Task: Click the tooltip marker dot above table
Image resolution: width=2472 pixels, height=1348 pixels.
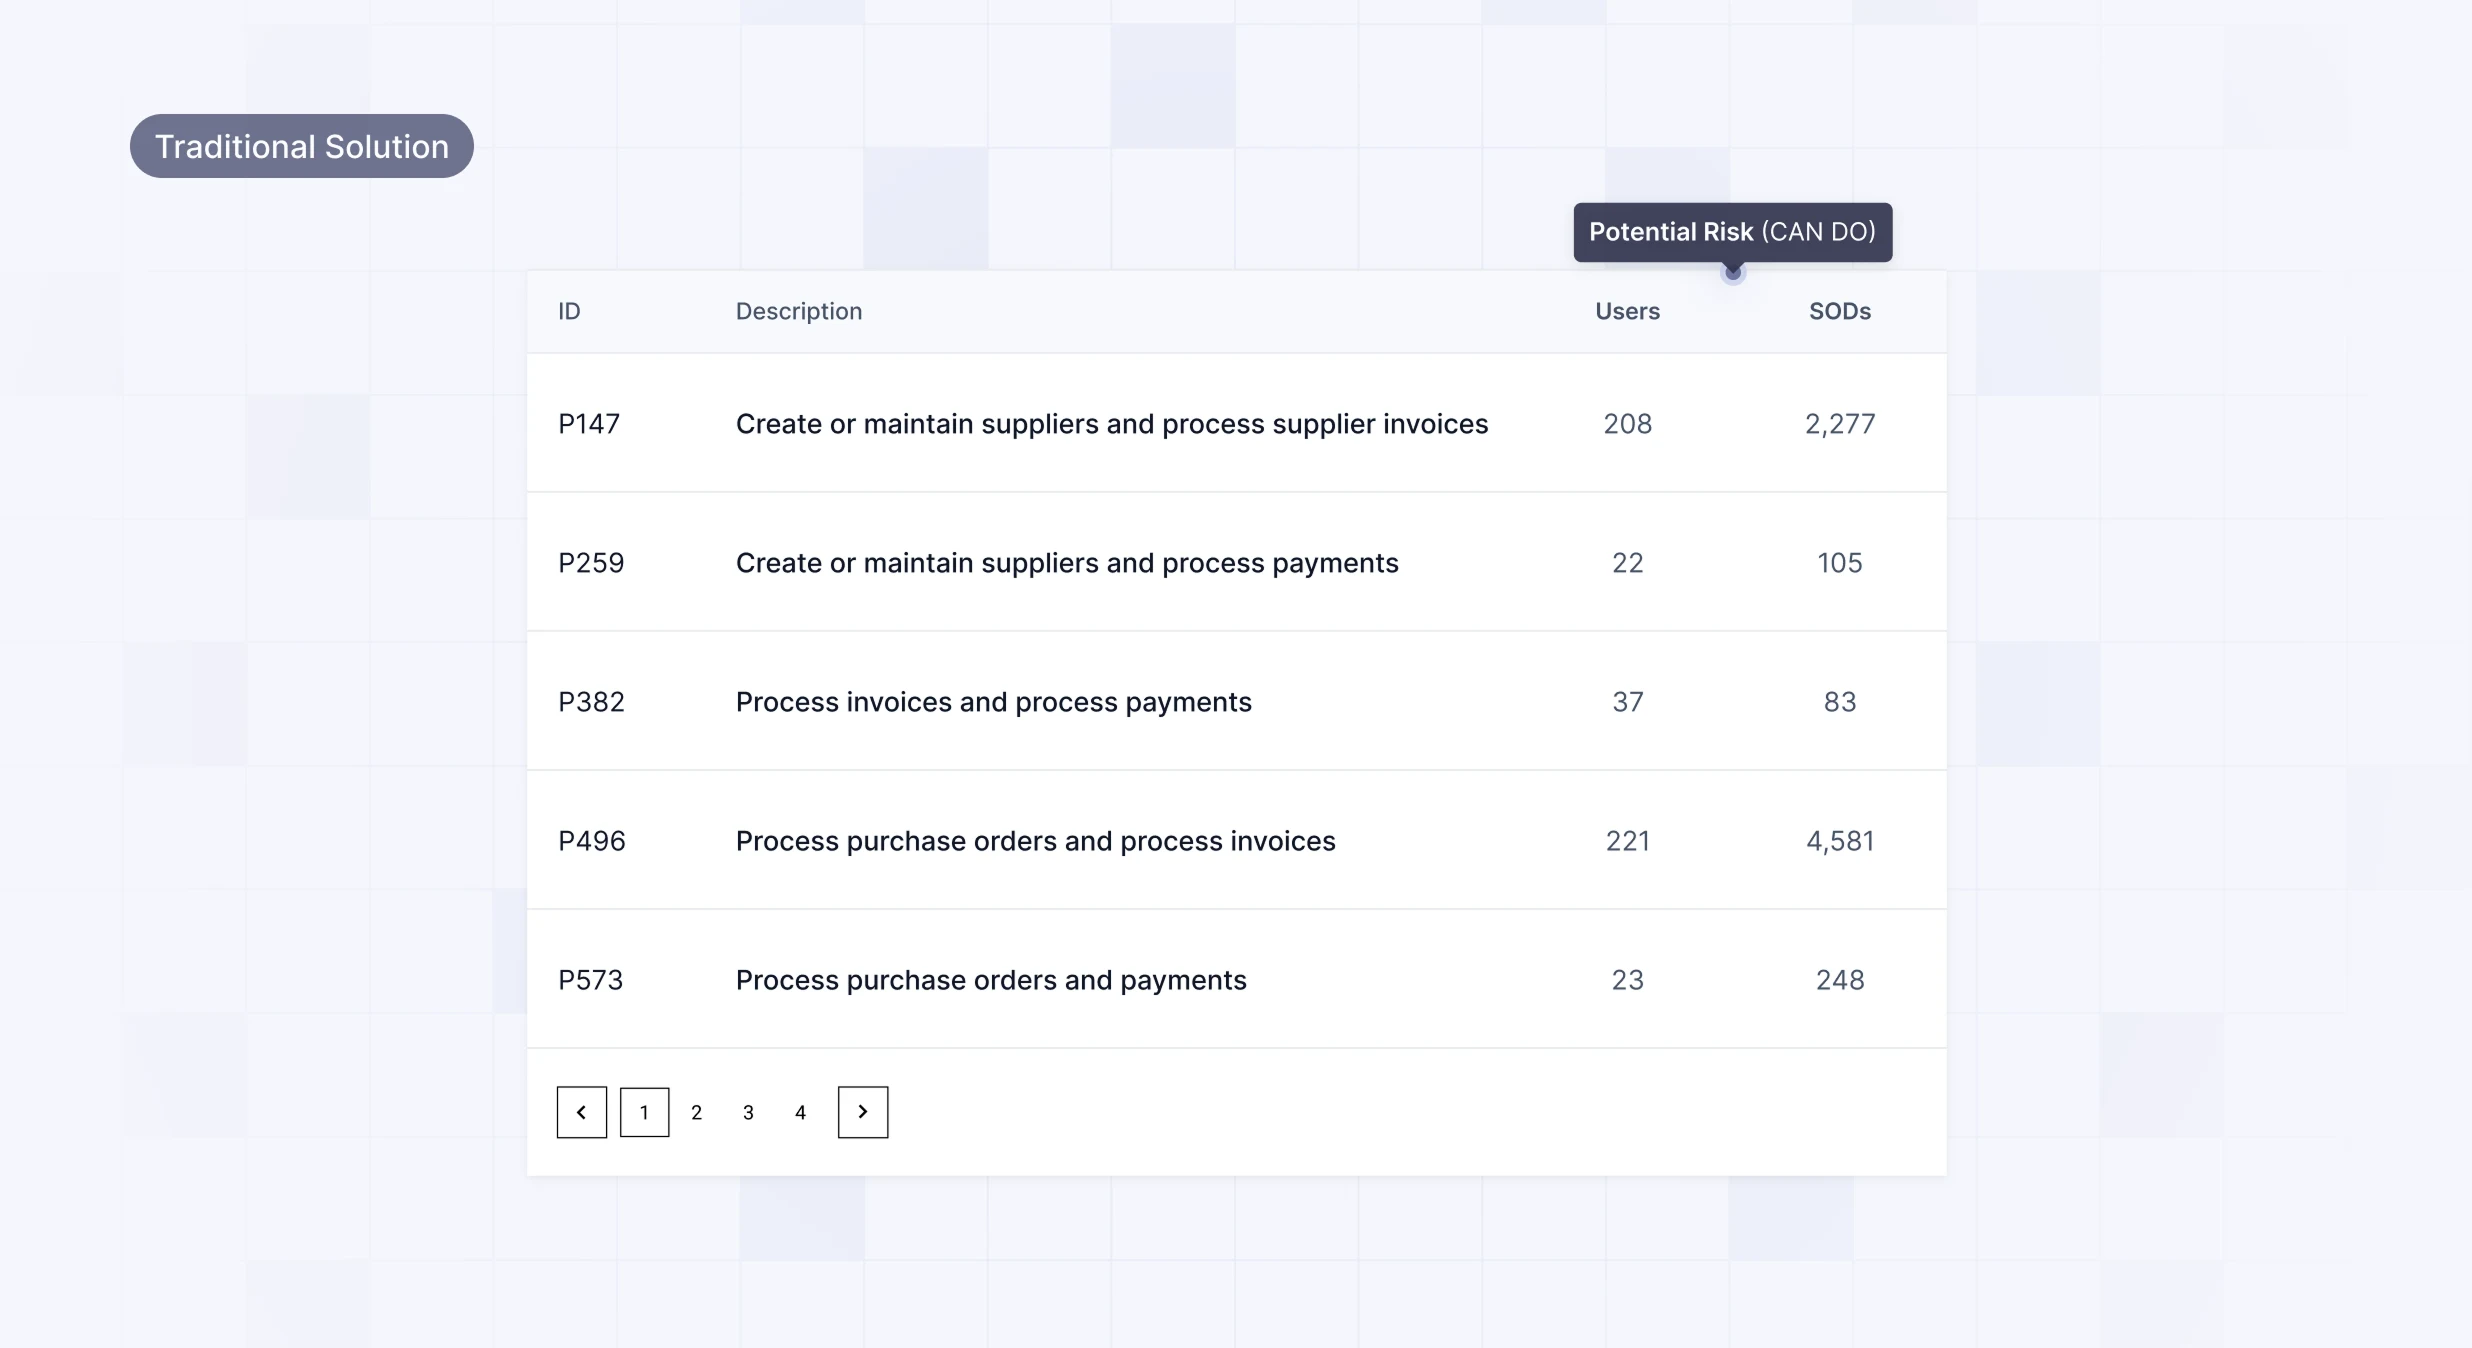Action: (1733, 272)
